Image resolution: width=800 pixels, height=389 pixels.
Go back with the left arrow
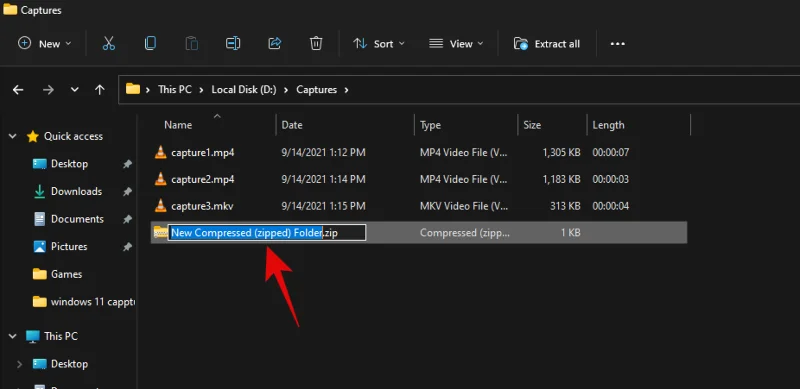pos(18,90)
